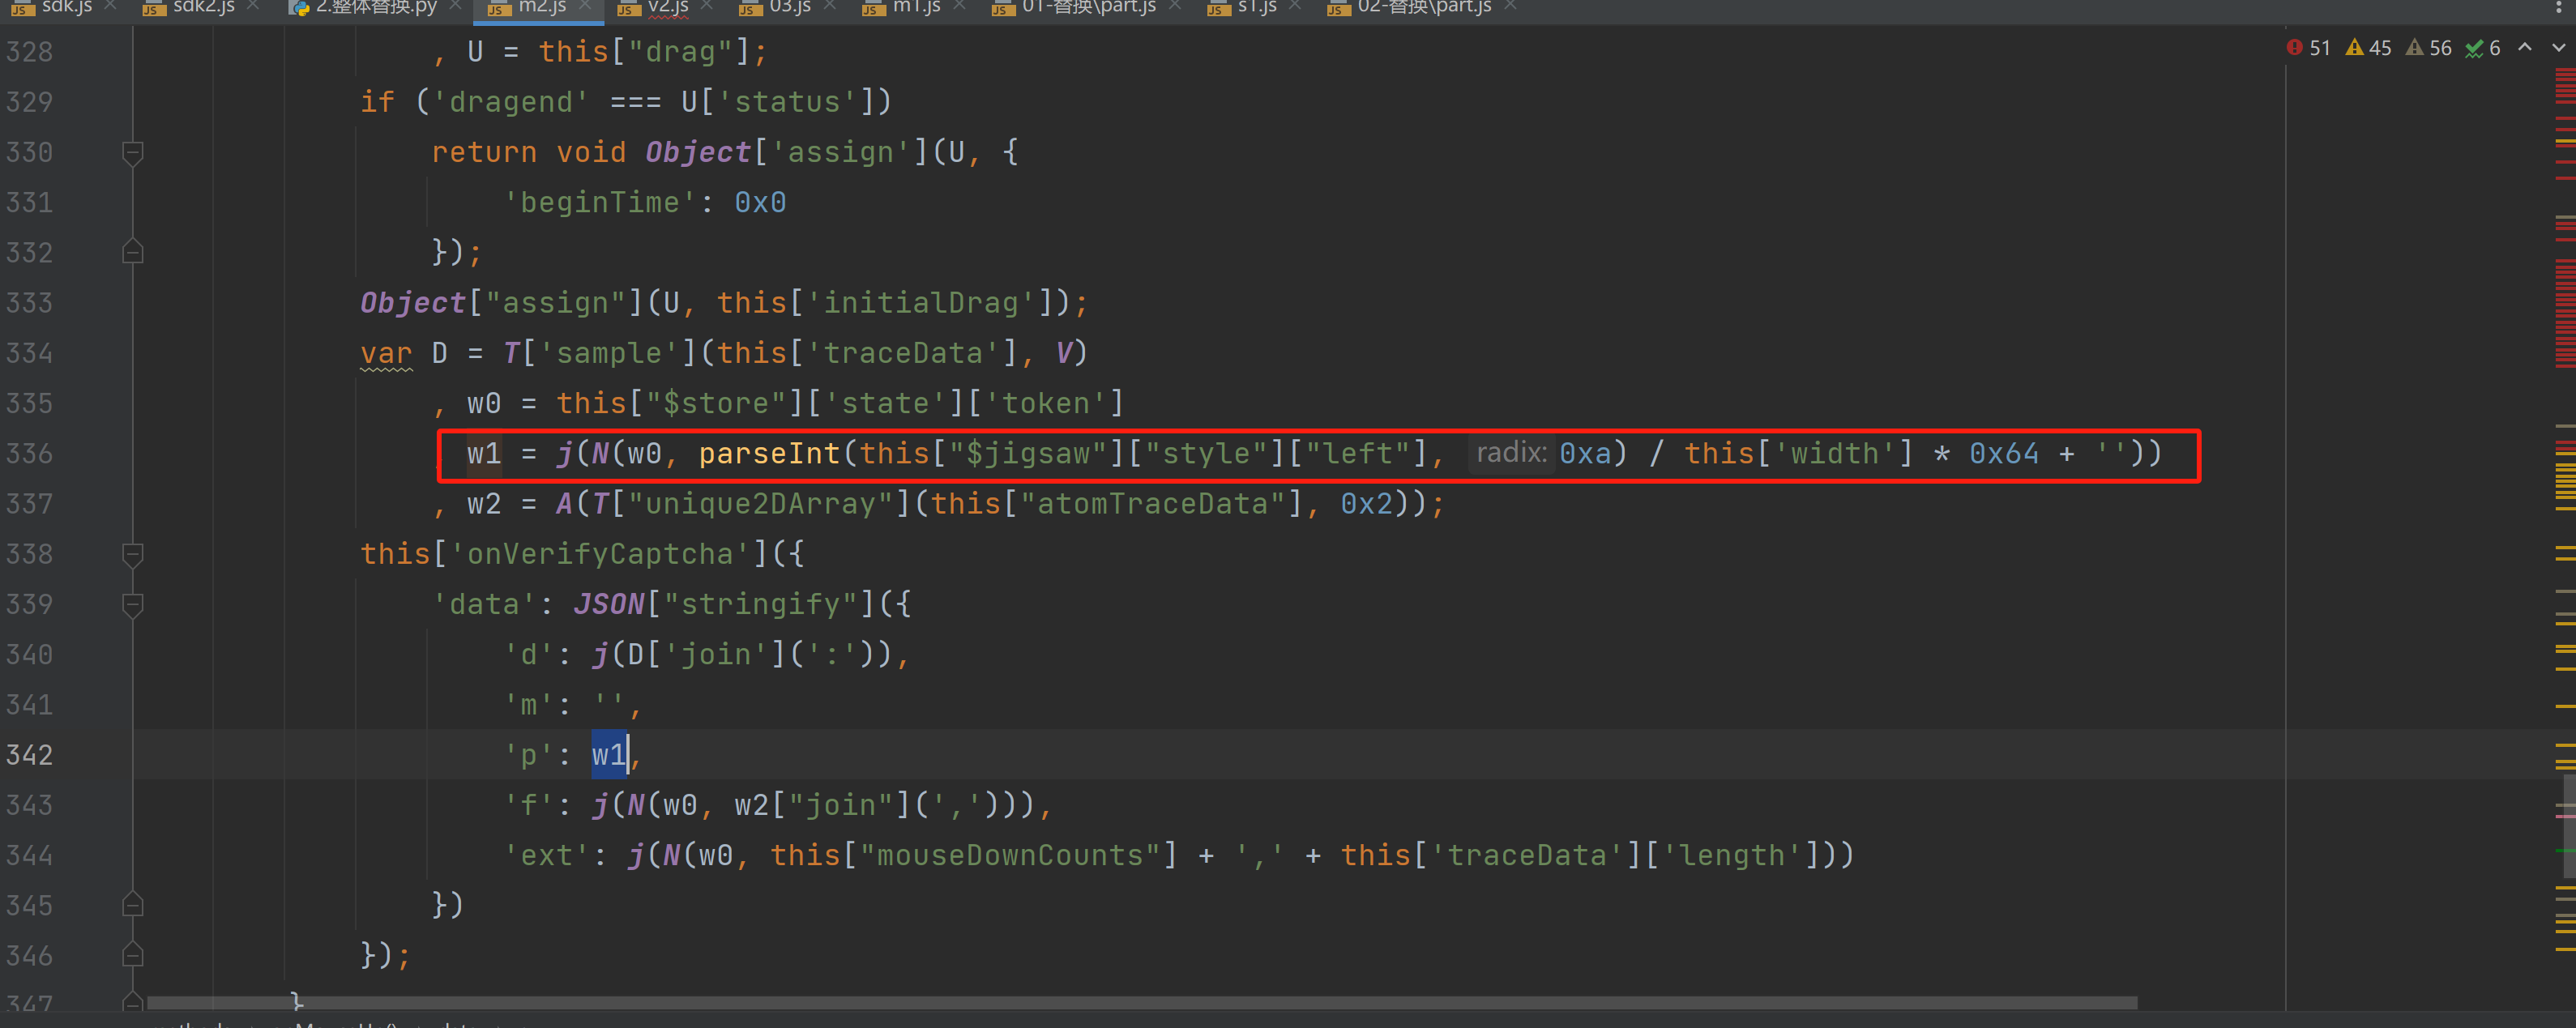Click the return keyword on line 330
This screenshot has width=2576, height=1028.
coord(484,153)
